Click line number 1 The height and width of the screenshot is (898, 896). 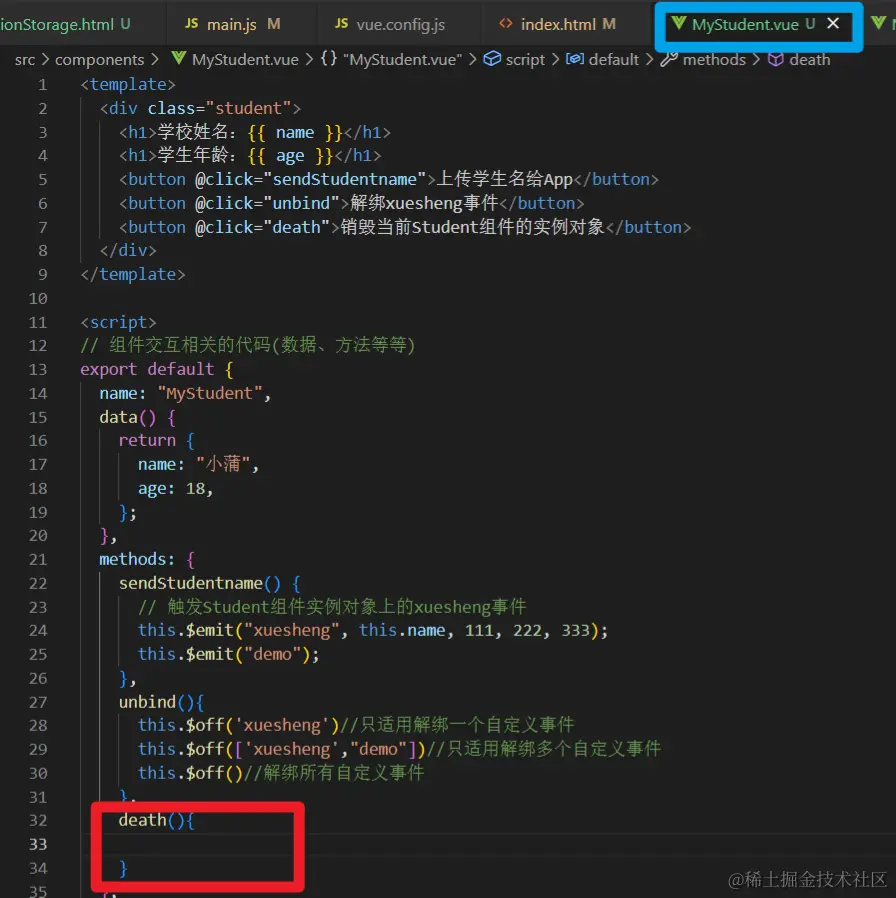43,85
